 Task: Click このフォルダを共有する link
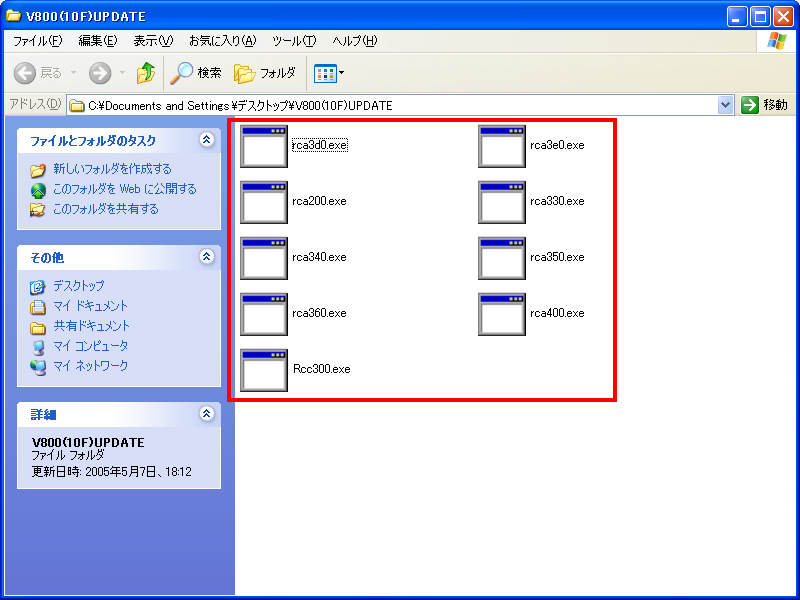106,209
